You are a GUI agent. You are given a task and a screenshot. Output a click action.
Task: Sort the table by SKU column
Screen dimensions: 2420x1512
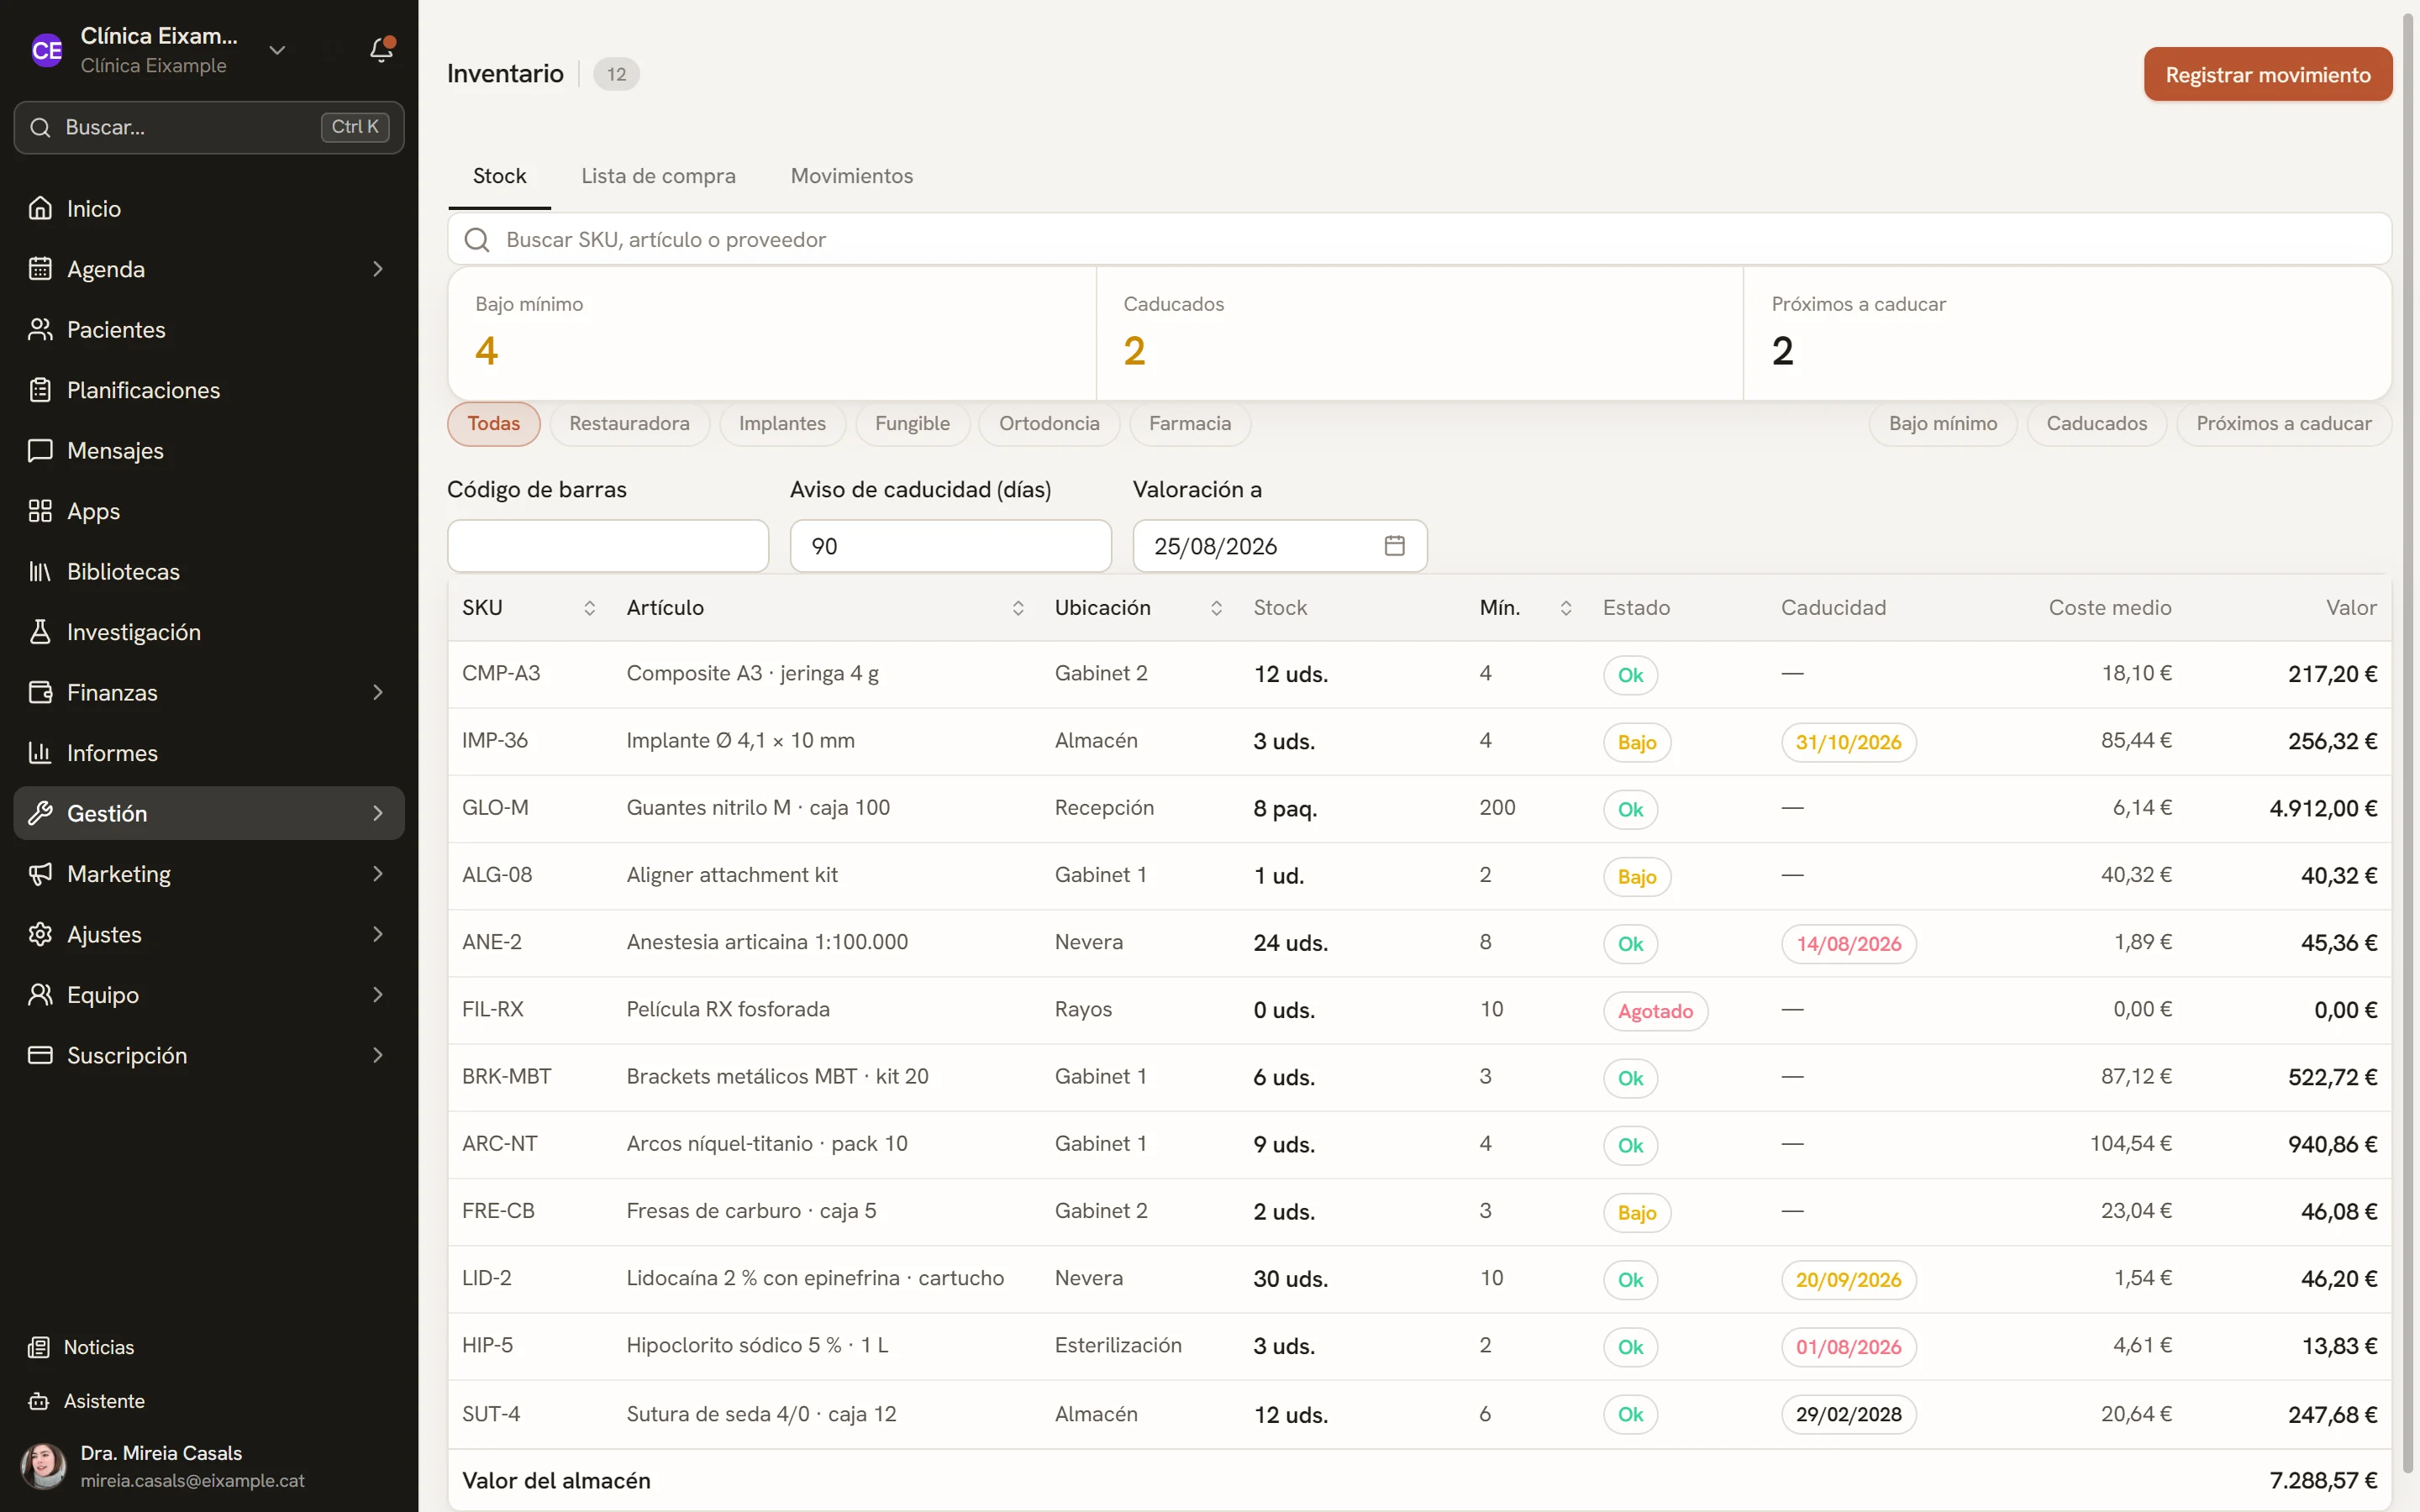[590, 608]
